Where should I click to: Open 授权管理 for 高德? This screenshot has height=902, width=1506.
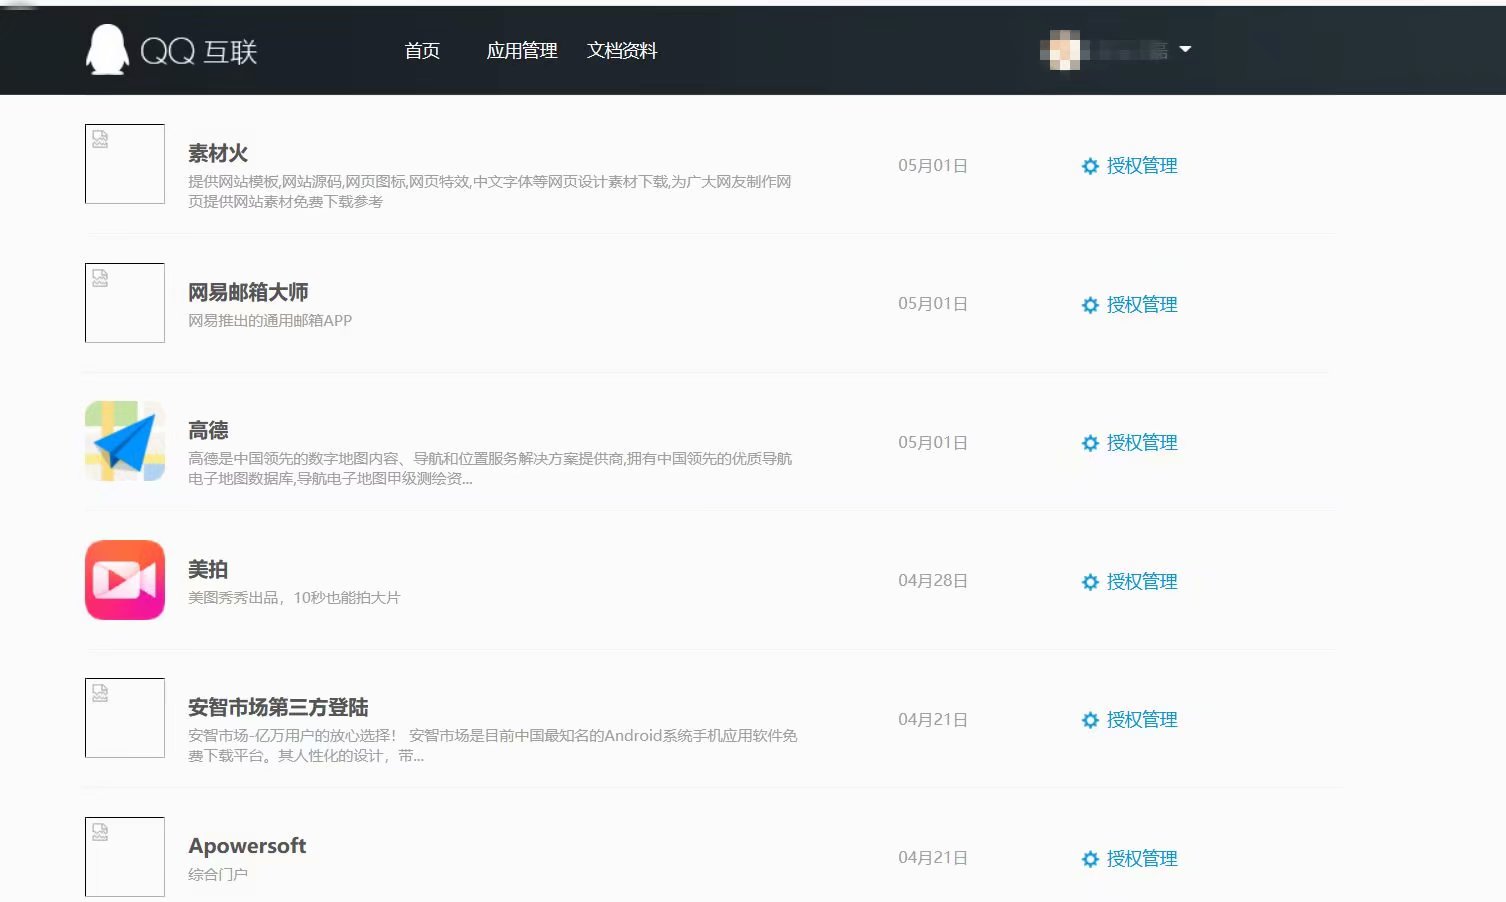click(1142, 443)
